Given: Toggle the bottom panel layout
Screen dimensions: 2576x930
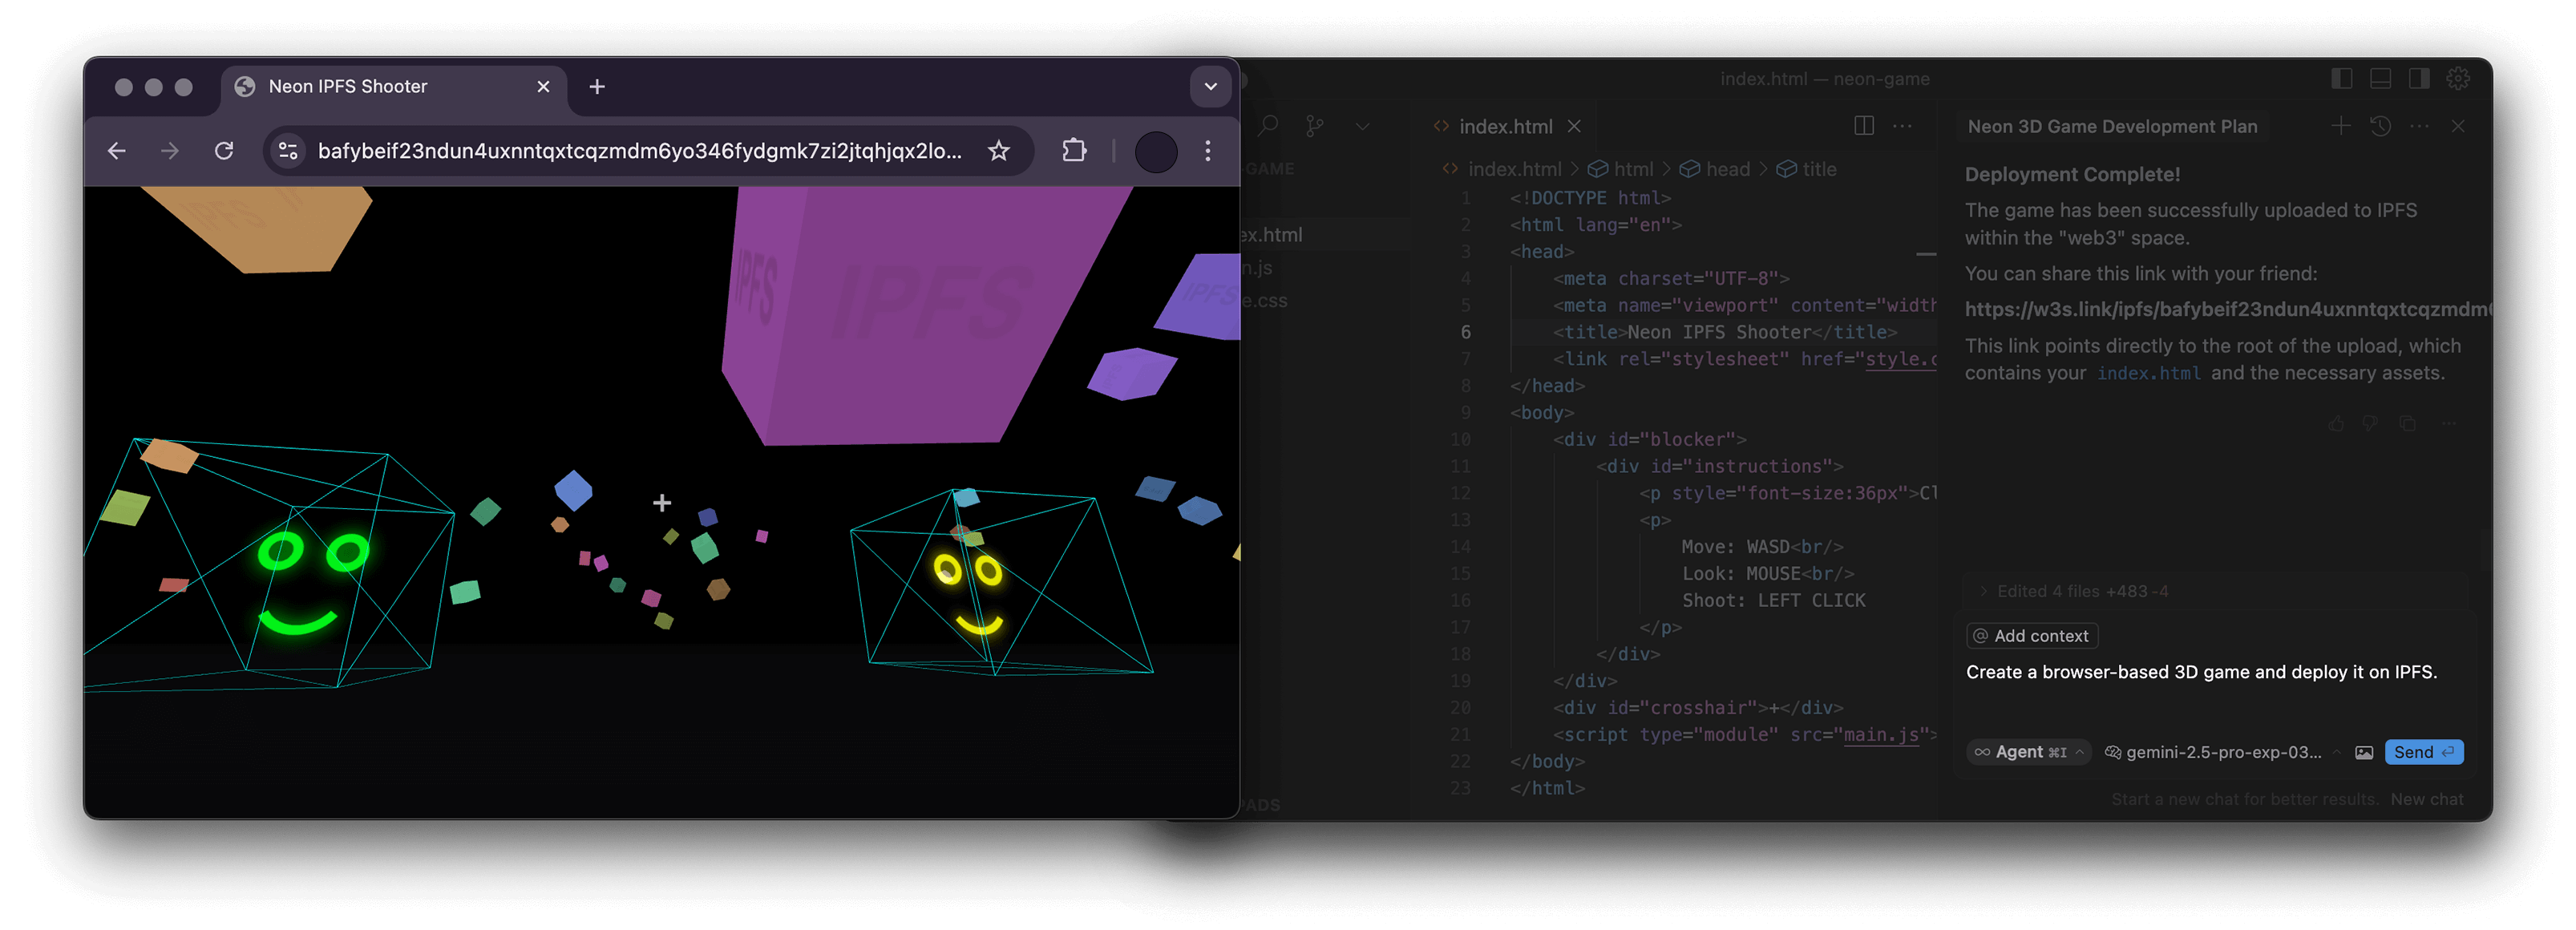Looking at the screenshot, I should point(2380,79).
